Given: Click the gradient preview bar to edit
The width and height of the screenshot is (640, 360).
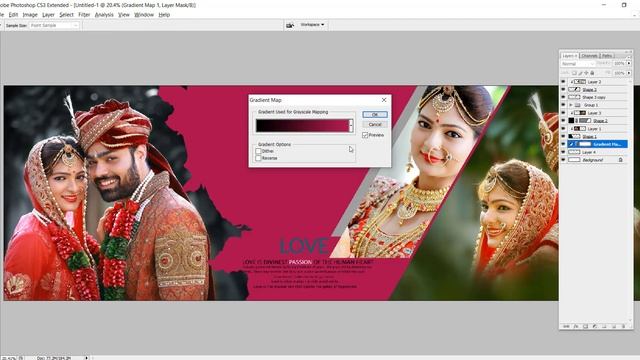Looking at the screenshot, I should (x=302, y=126).
